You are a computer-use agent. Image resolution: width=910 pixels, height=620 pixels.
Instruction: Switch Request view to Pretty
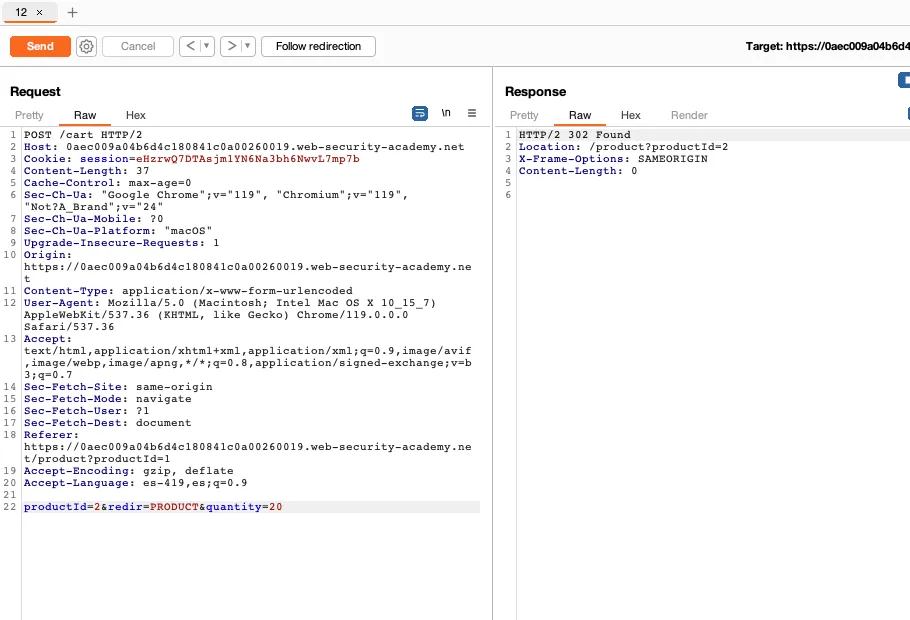pos(29,115)
